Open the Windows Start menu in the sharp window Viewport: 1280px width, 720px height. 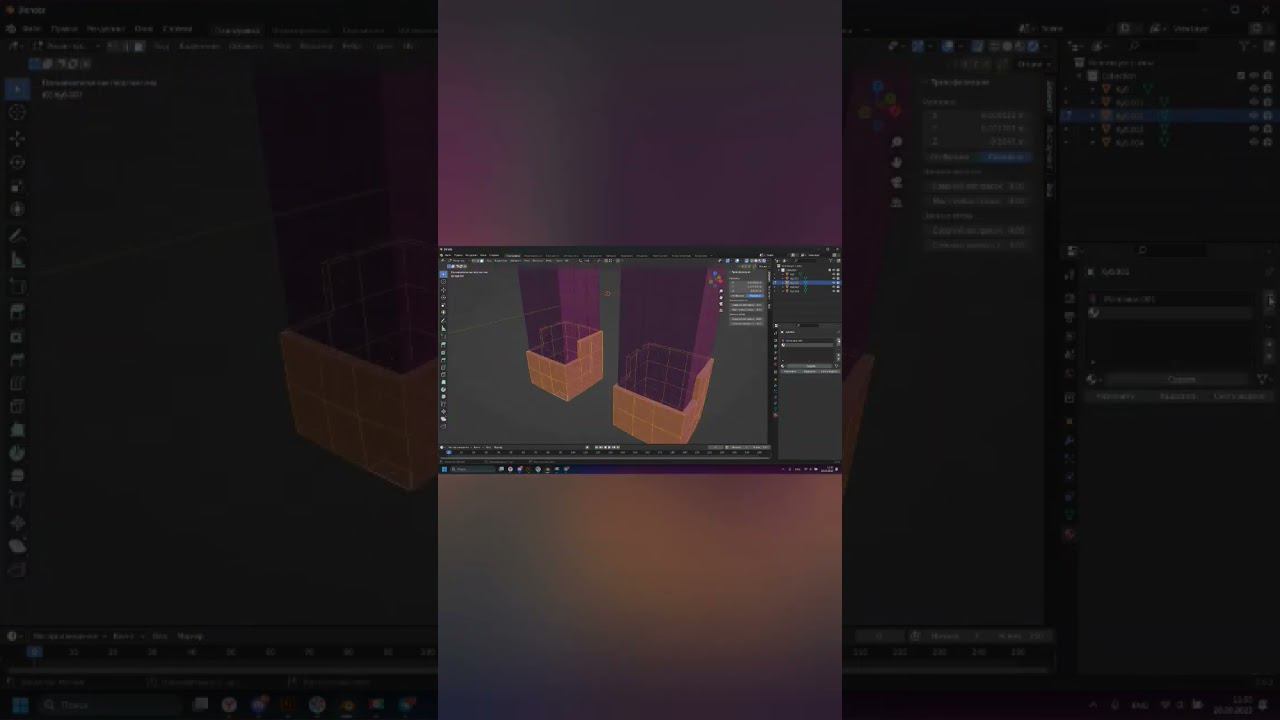click(x=444, y=469)
